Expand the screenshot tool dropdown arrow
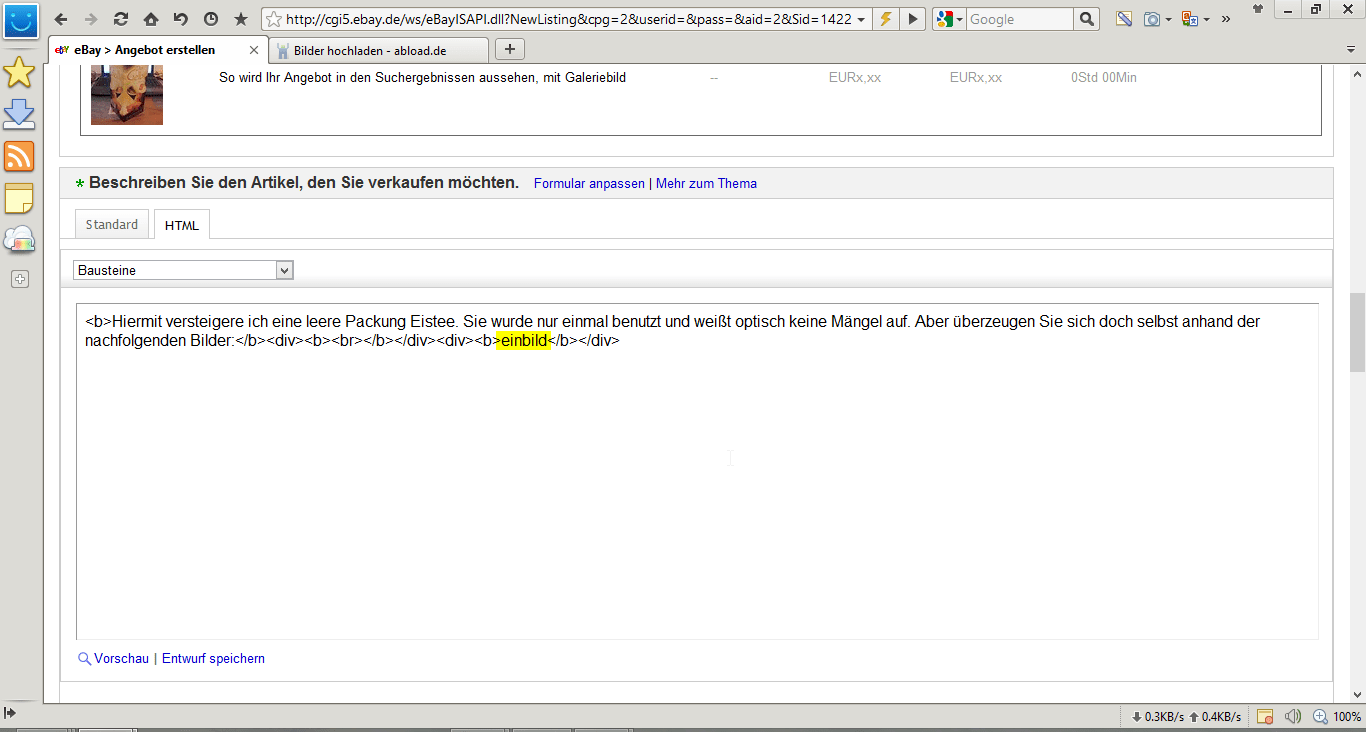This screenshot has width=1366, height=732. (x=1168, y=19)
